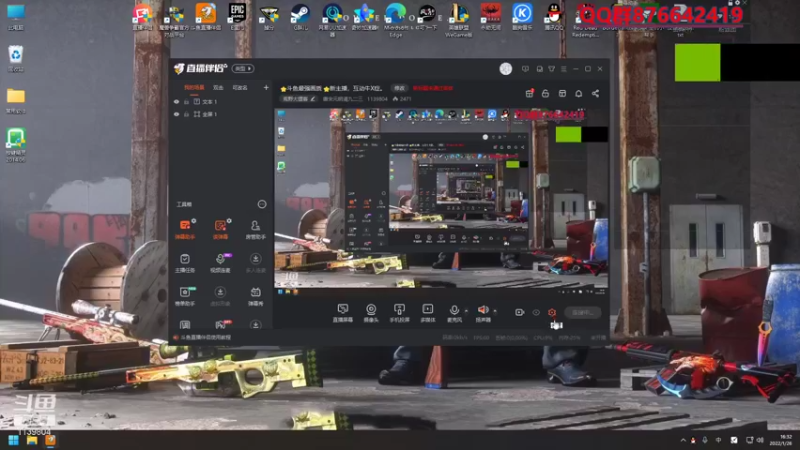Viewport: 800px width, 450px height.
Task: Open the feedback chat icon in the title bar
Action: coord(526,69)
